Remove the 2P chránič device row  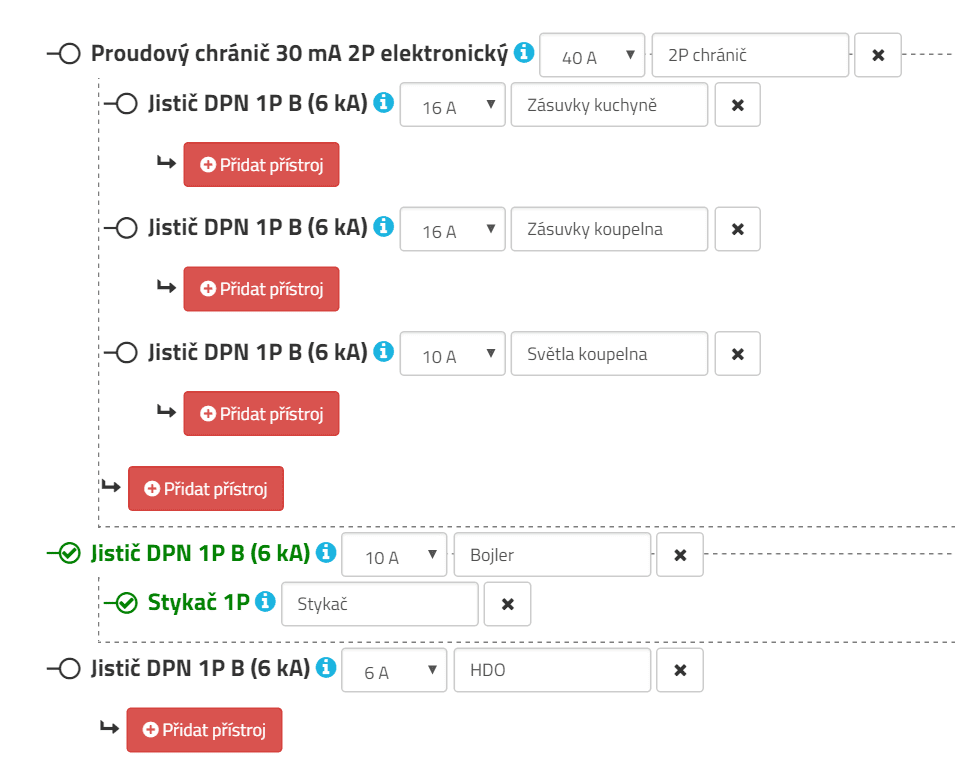point(878,56)
